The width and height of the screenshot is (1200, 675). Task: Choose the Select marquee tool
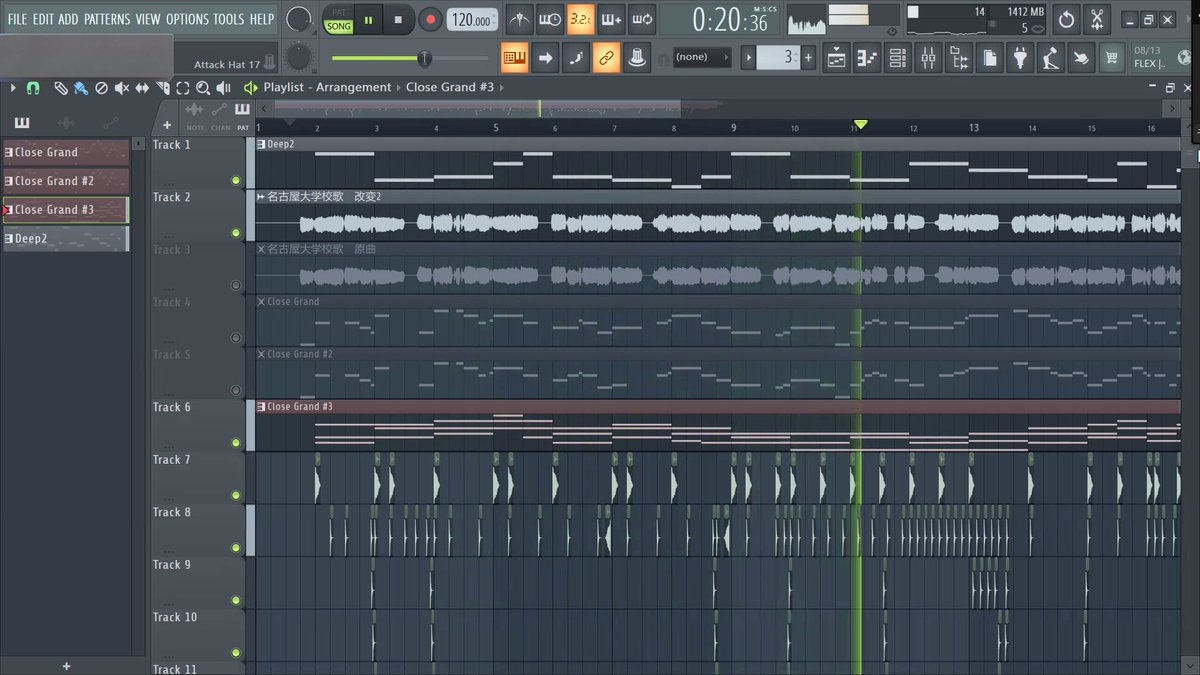pyautogui.click(x=183, y=88)
